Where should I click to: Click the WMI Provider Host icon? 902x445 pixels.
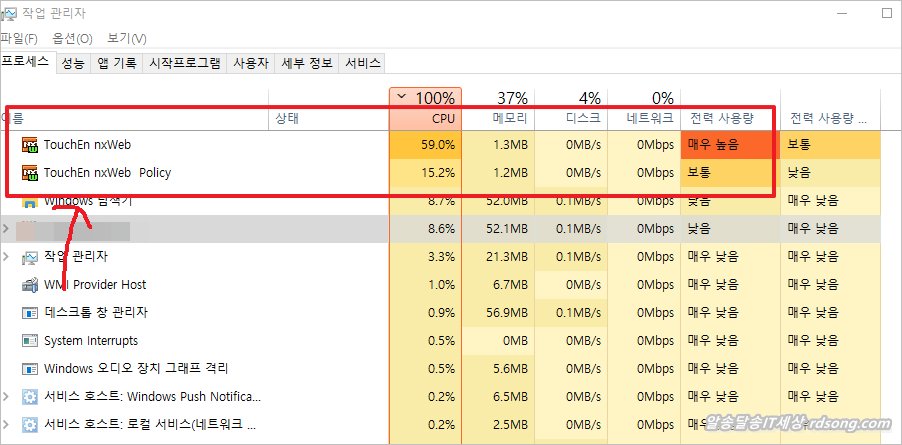click(29, 285)
